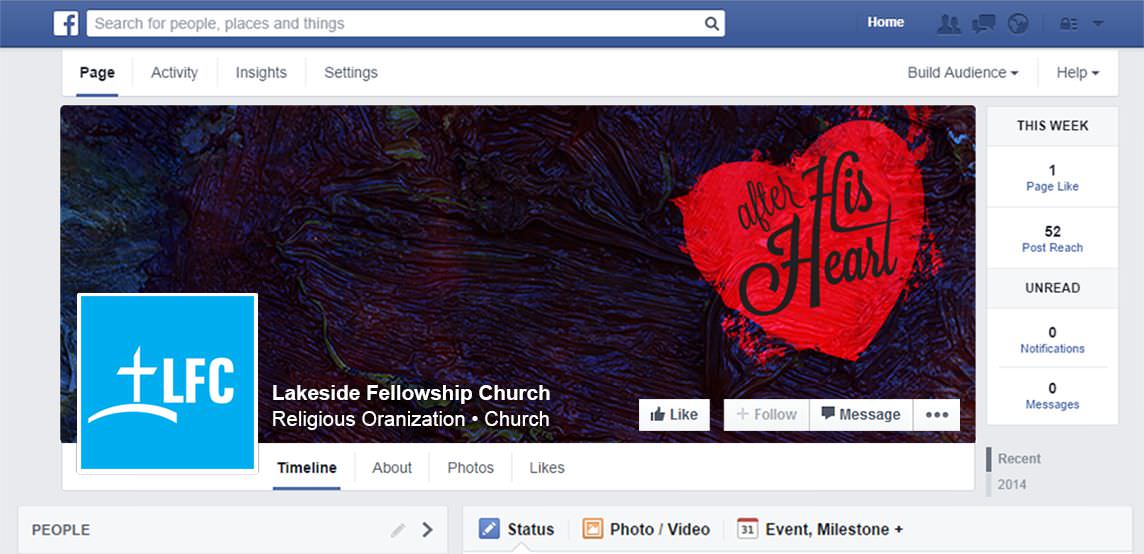Open the About tab
Viewport: 1144px width, 554px height.
point(392,468)
